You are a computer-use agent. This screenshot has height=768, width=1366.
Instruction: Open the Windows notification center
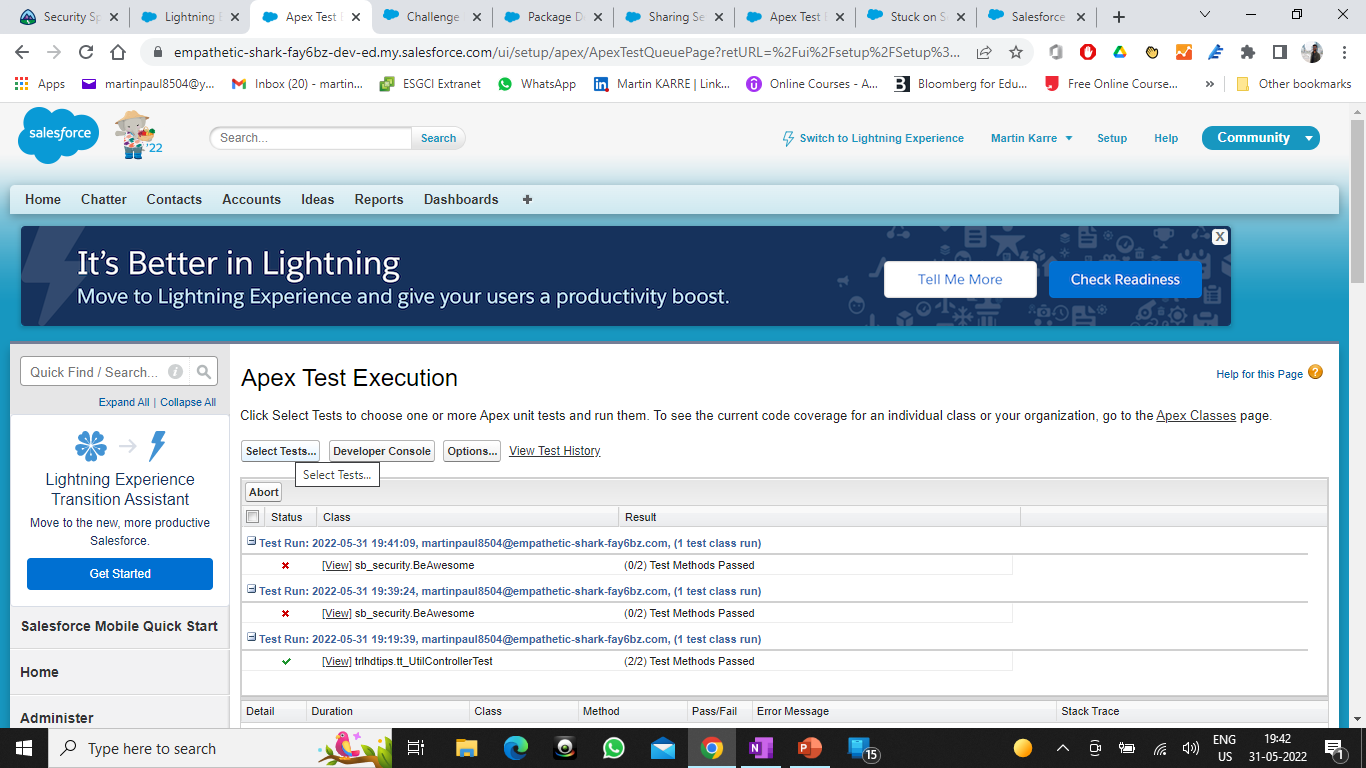[x=1334, y=748]
